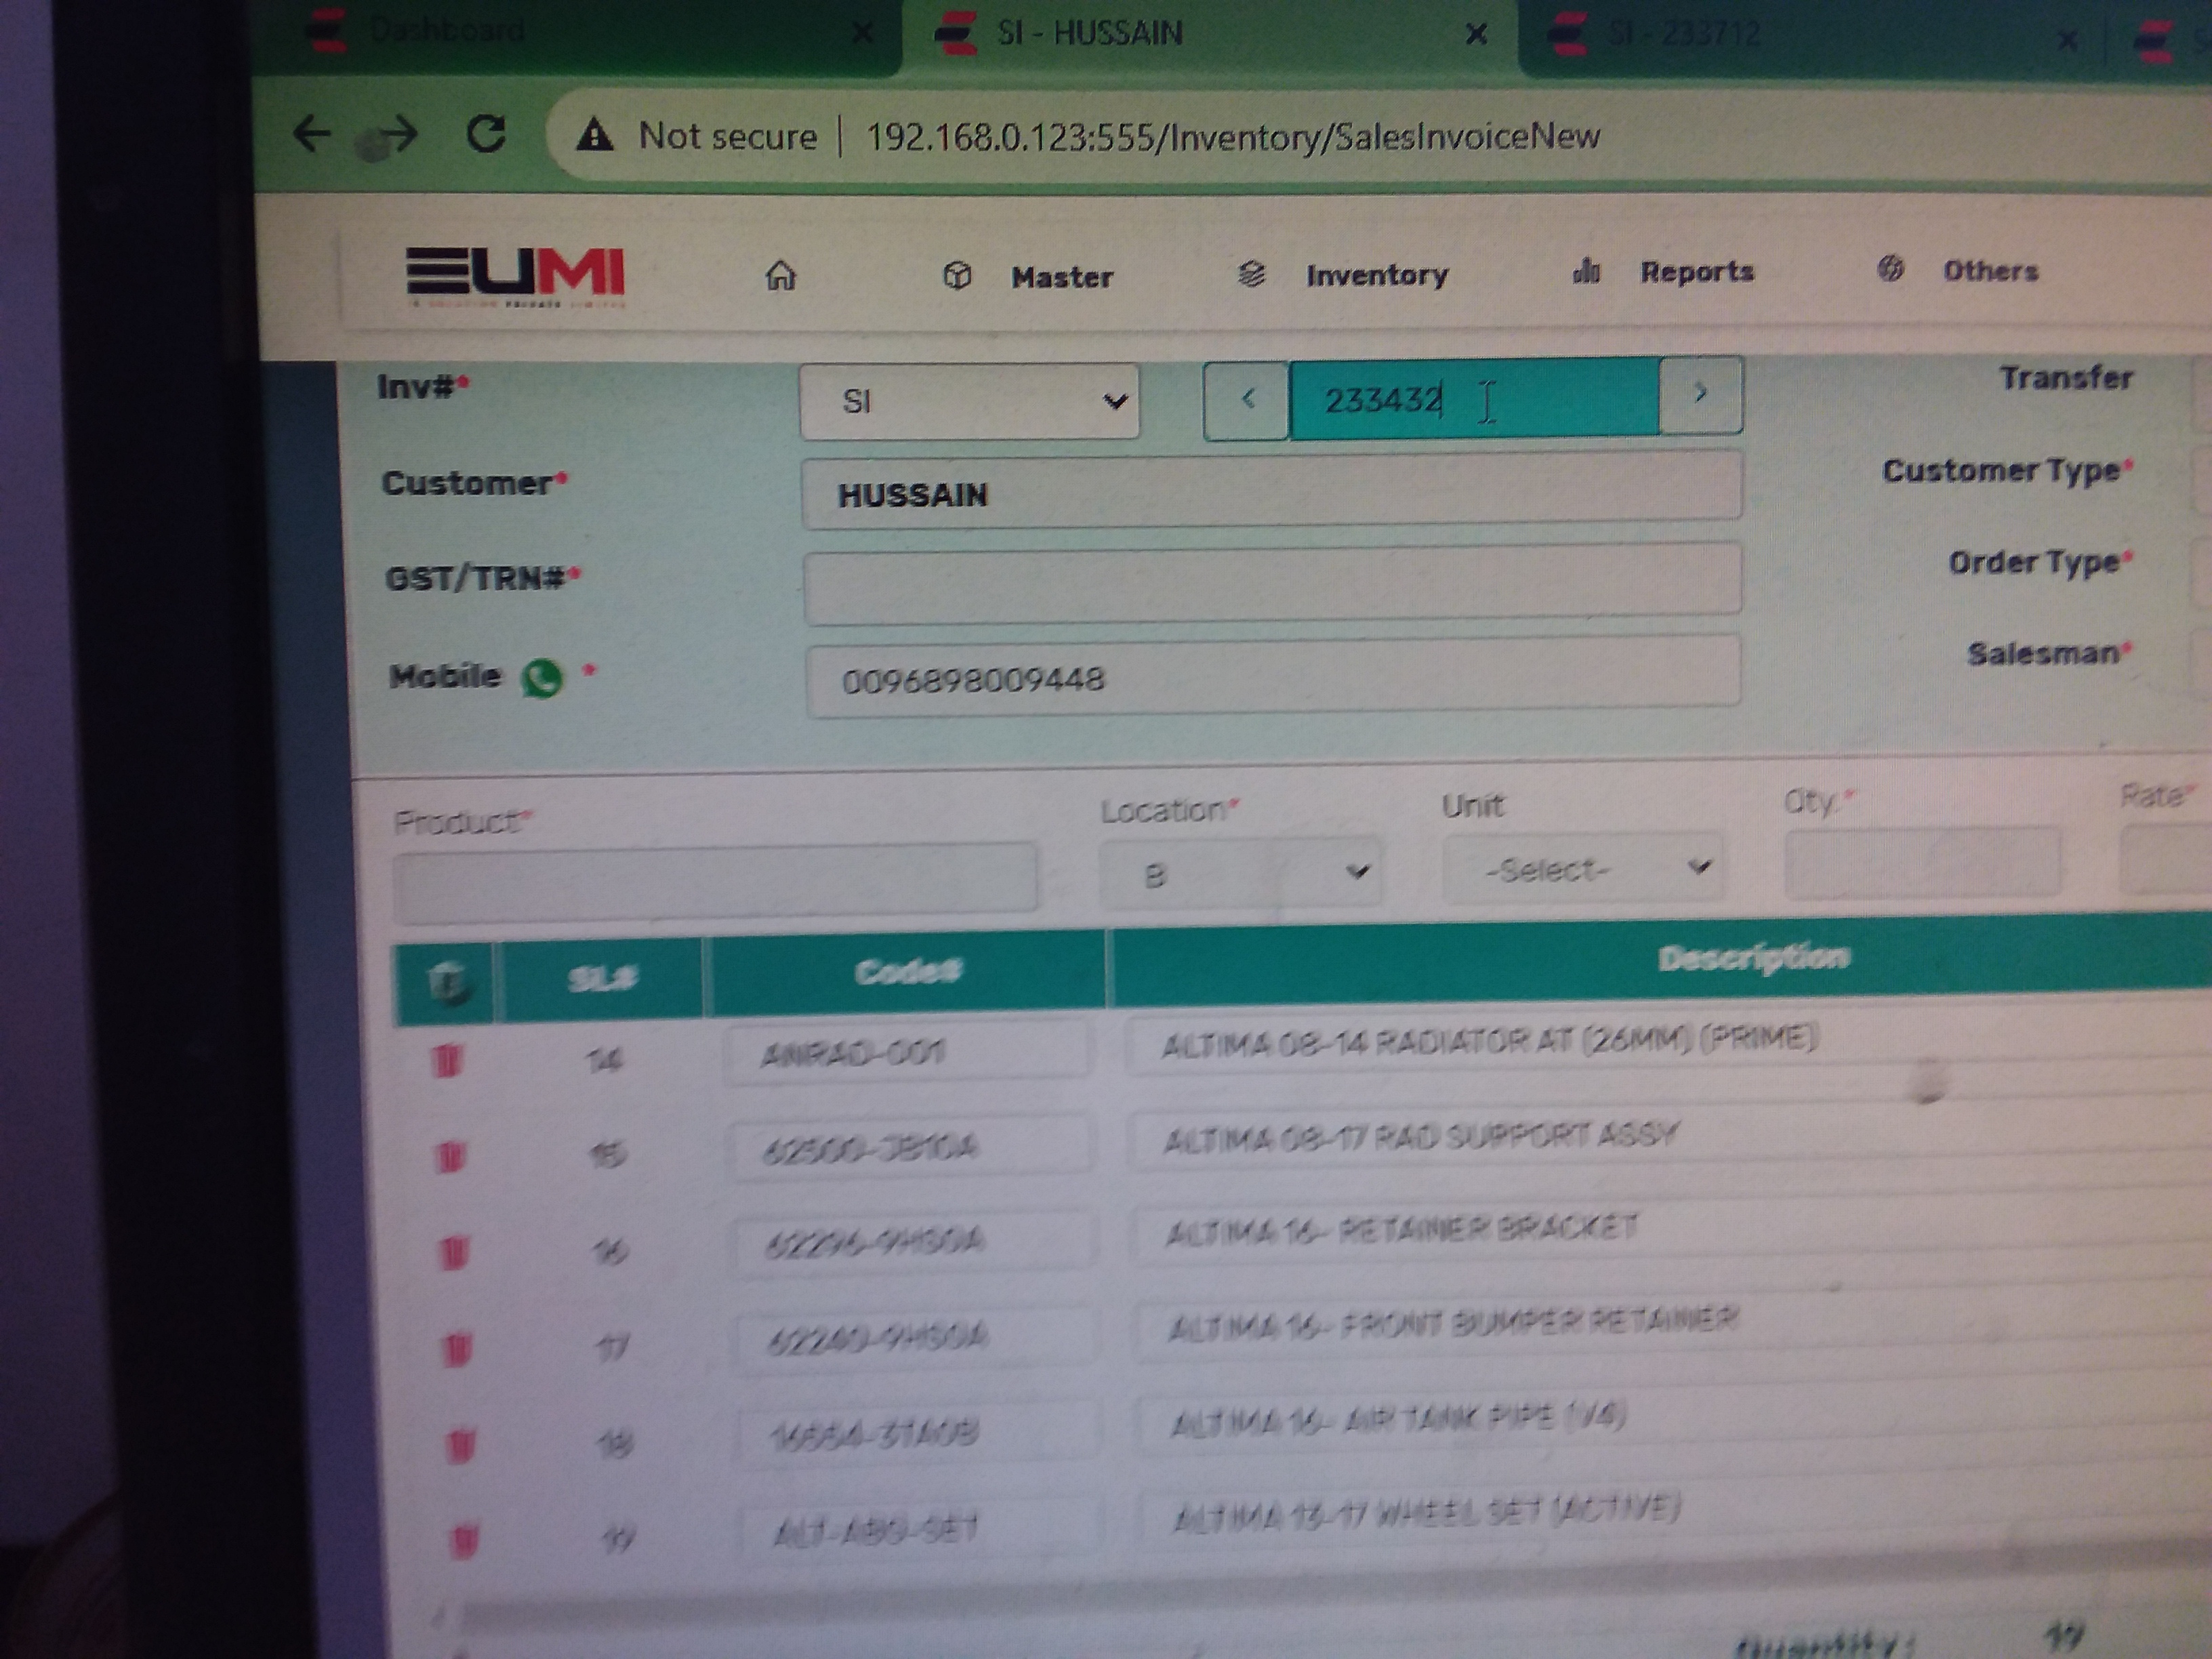Click the Not secure warning icon

(x=595, y=135)
